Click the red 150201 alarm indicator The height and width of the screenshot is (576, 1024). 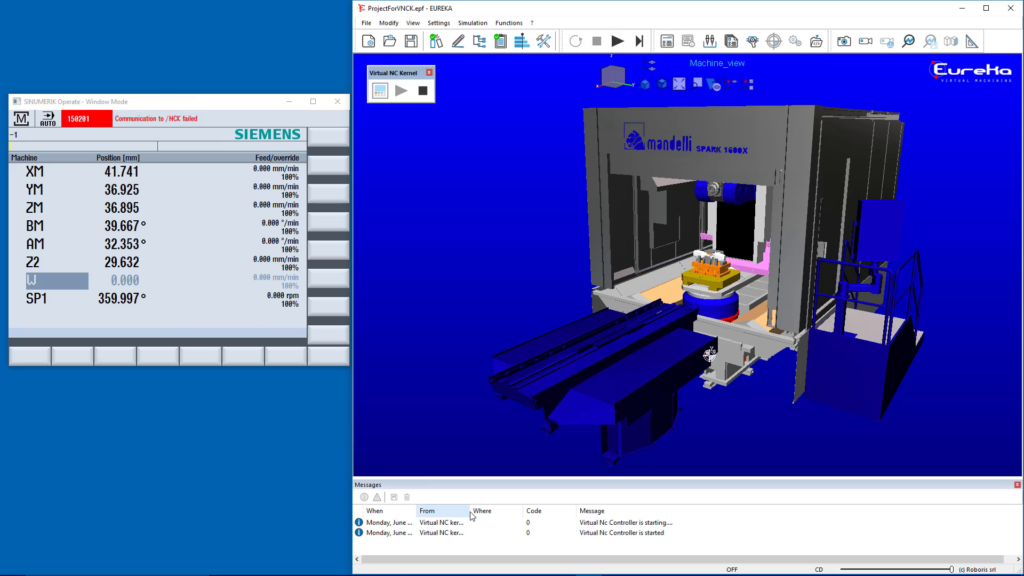pyautogui.click(x=86, y=118)
